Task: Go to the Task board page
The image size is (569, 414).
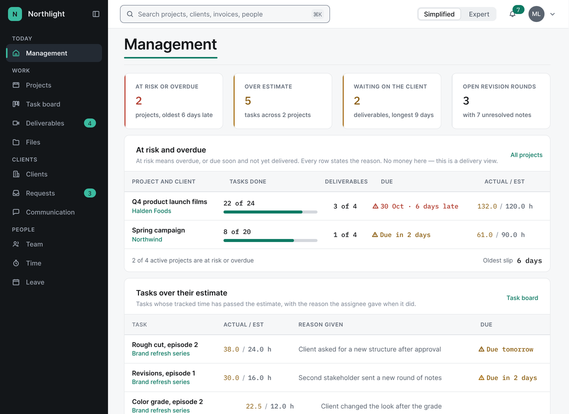Action: coord(43,104)
